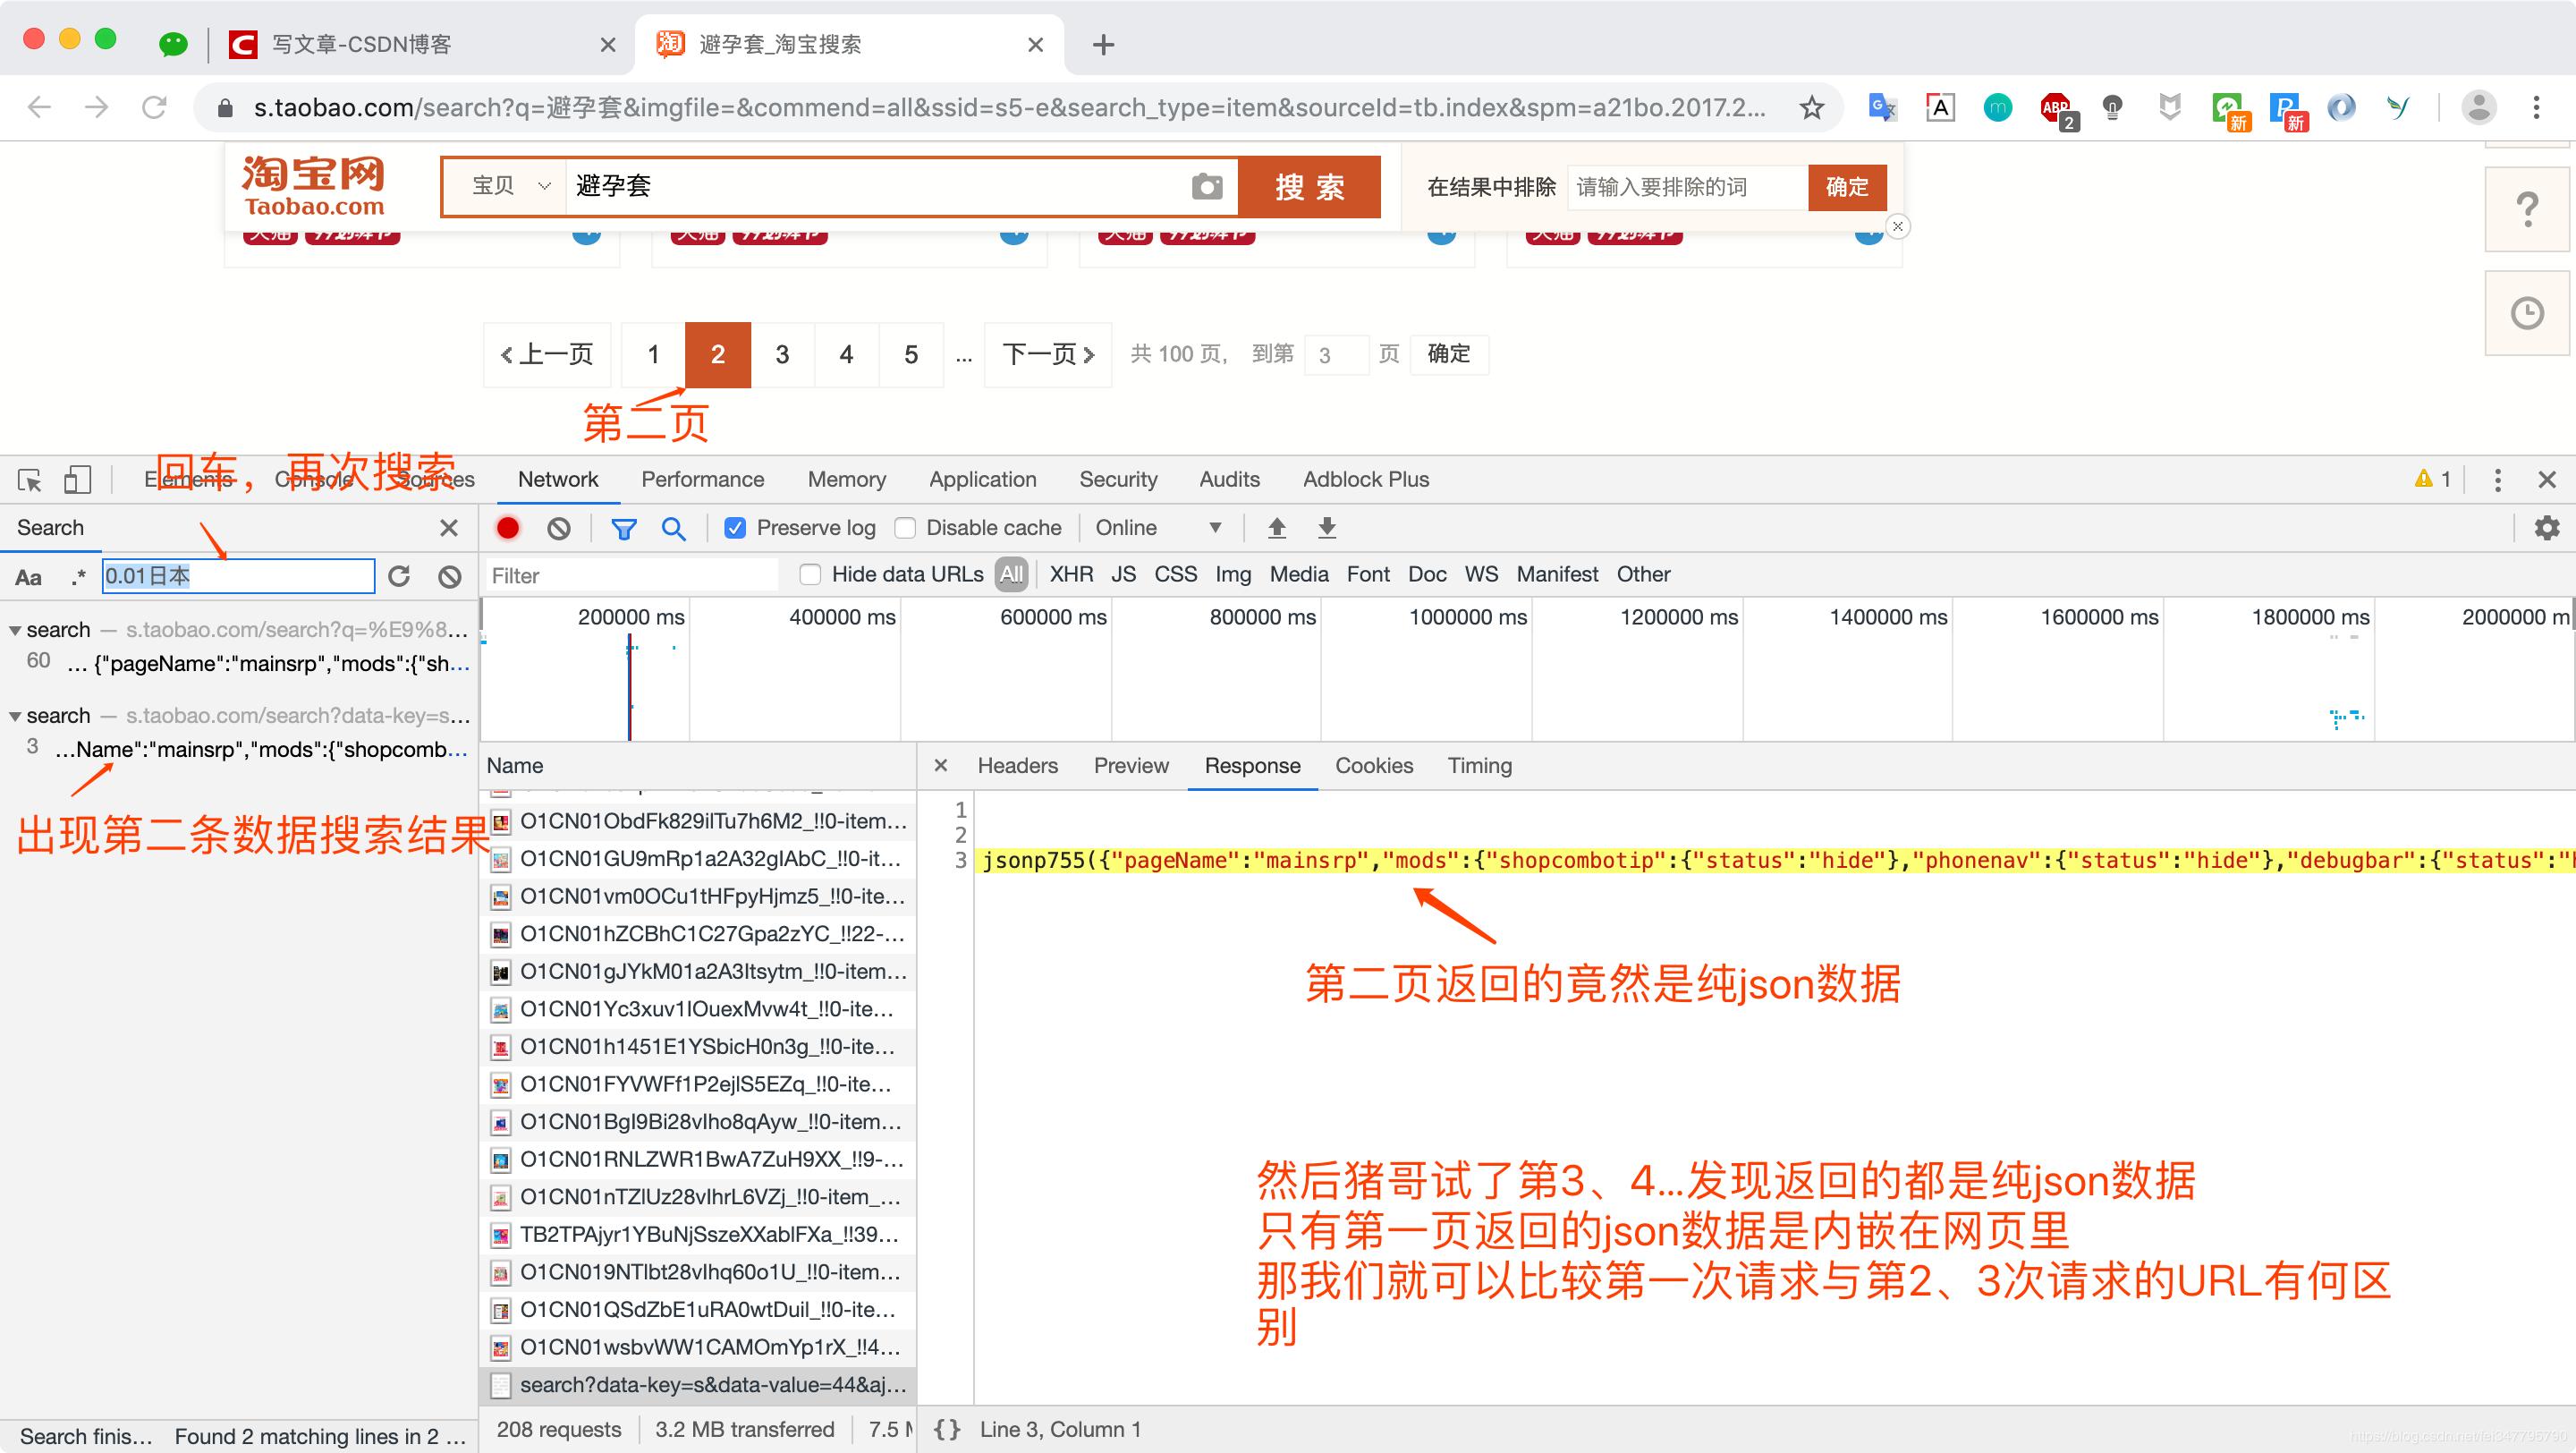
Task: Collapse the first search result group
Action: click(14, 630)
